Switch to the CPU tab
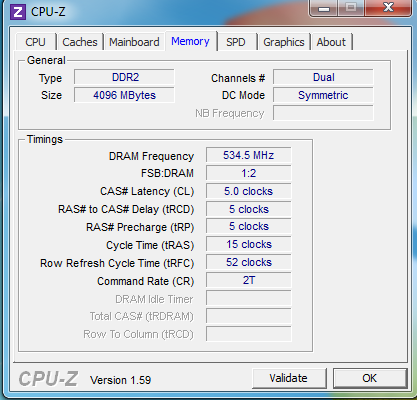This screenshot has height=402, width=419. coord(35,42)
